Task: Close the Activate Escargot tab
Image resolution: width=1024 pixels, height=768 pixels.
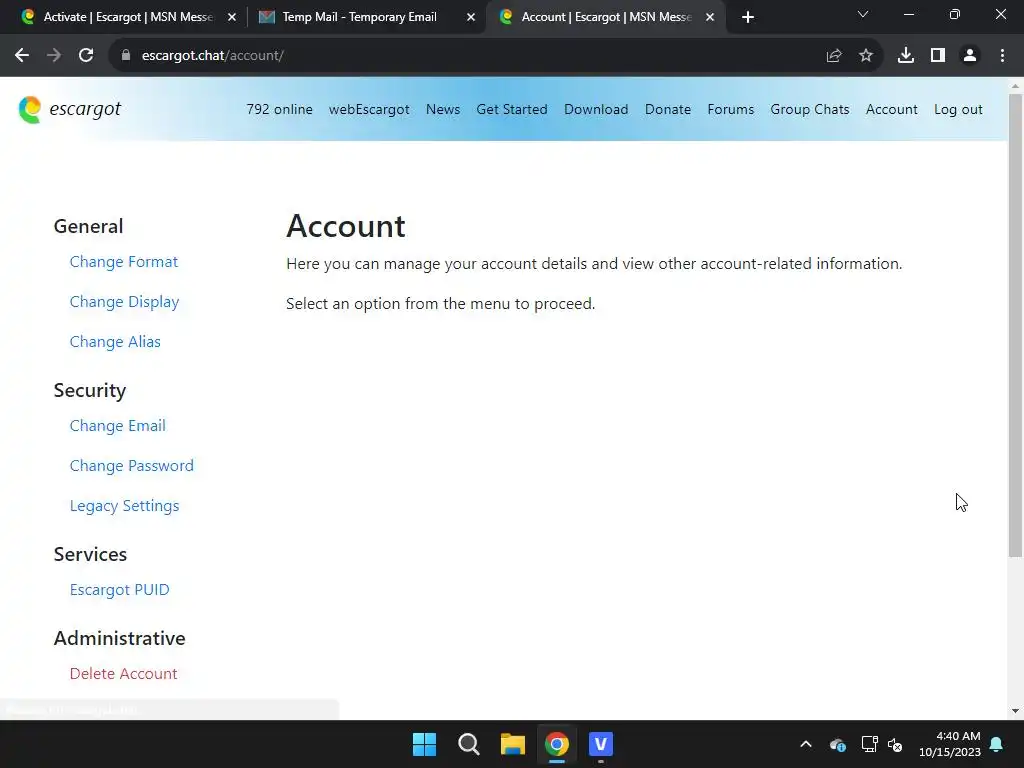Action: click(232, 17)
